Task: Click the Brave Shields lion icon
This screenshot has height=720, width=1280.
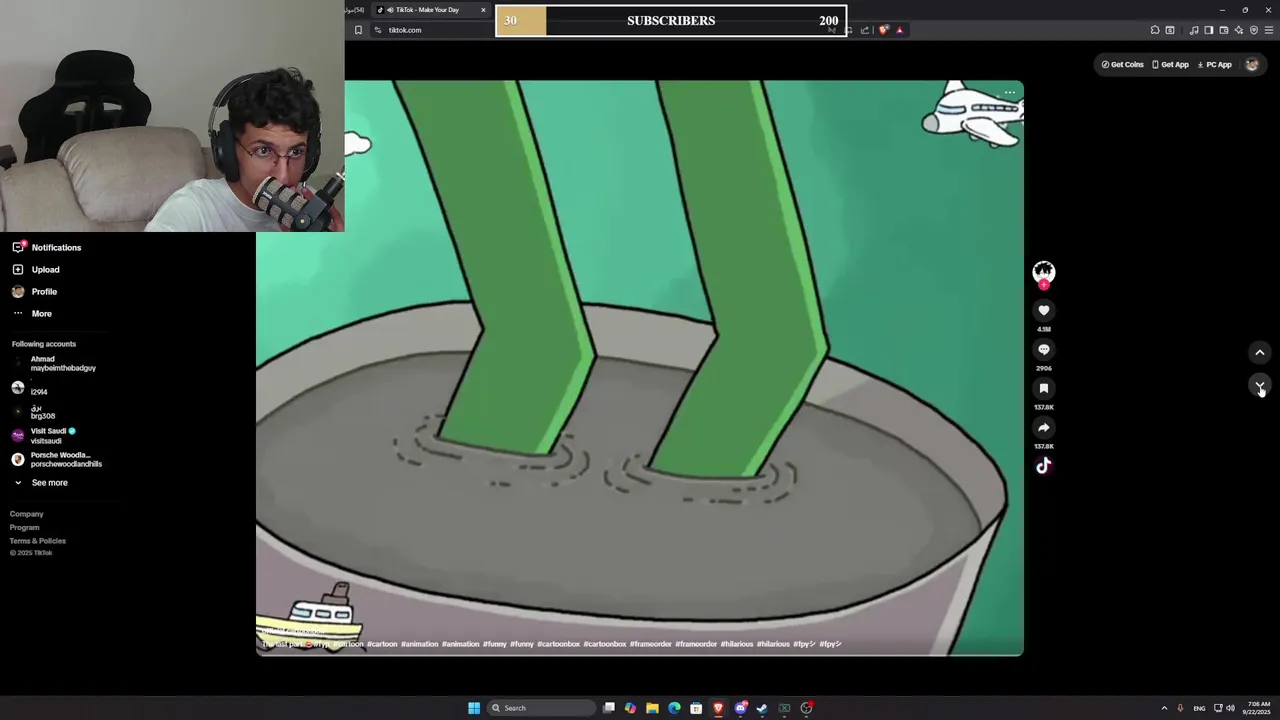Action: point(883,30)
